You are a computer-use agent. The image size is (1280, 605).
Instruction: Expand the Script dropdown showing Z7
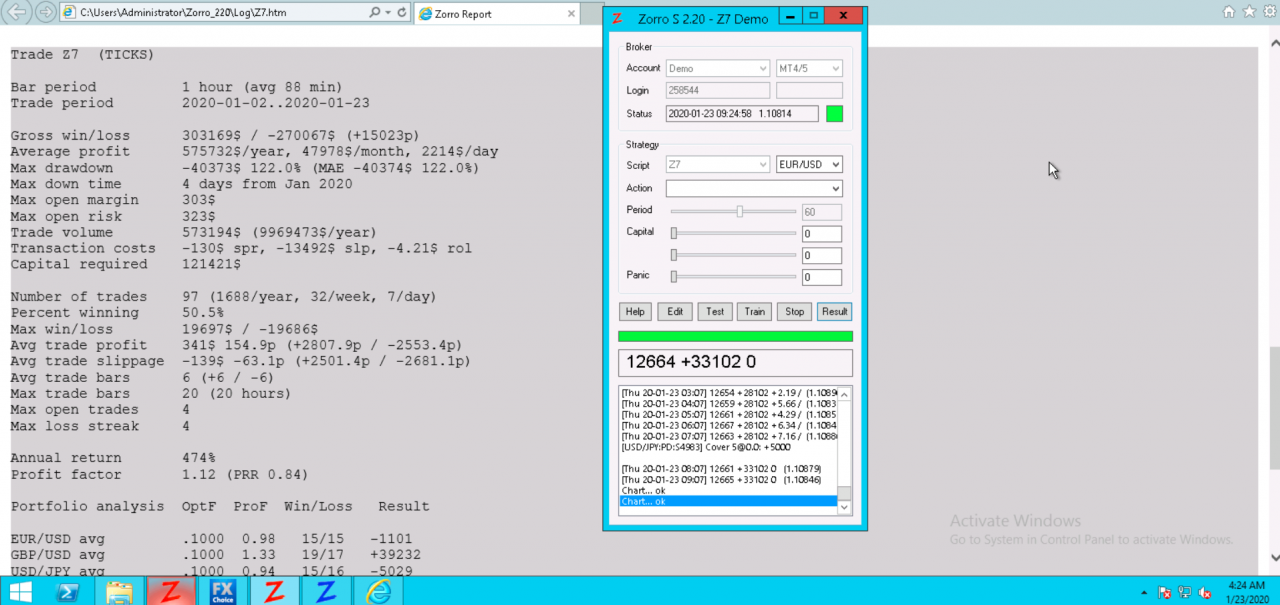(x=718, y=164)
